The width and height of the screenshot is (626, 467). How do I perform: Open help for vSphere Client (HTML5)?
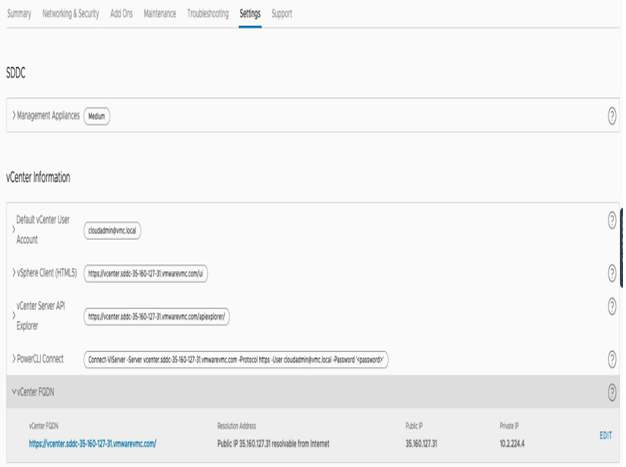(x=612, y=273)
